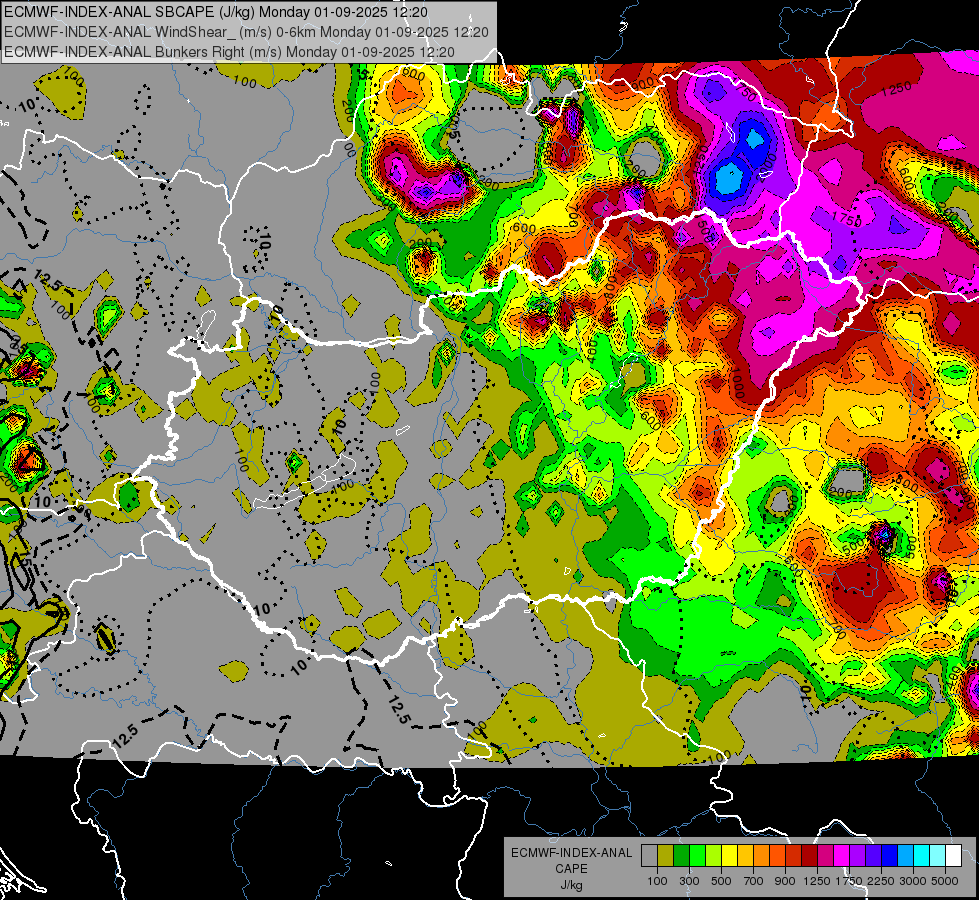
Task: Select the bright green legend swatch
Action: [697, 855]
